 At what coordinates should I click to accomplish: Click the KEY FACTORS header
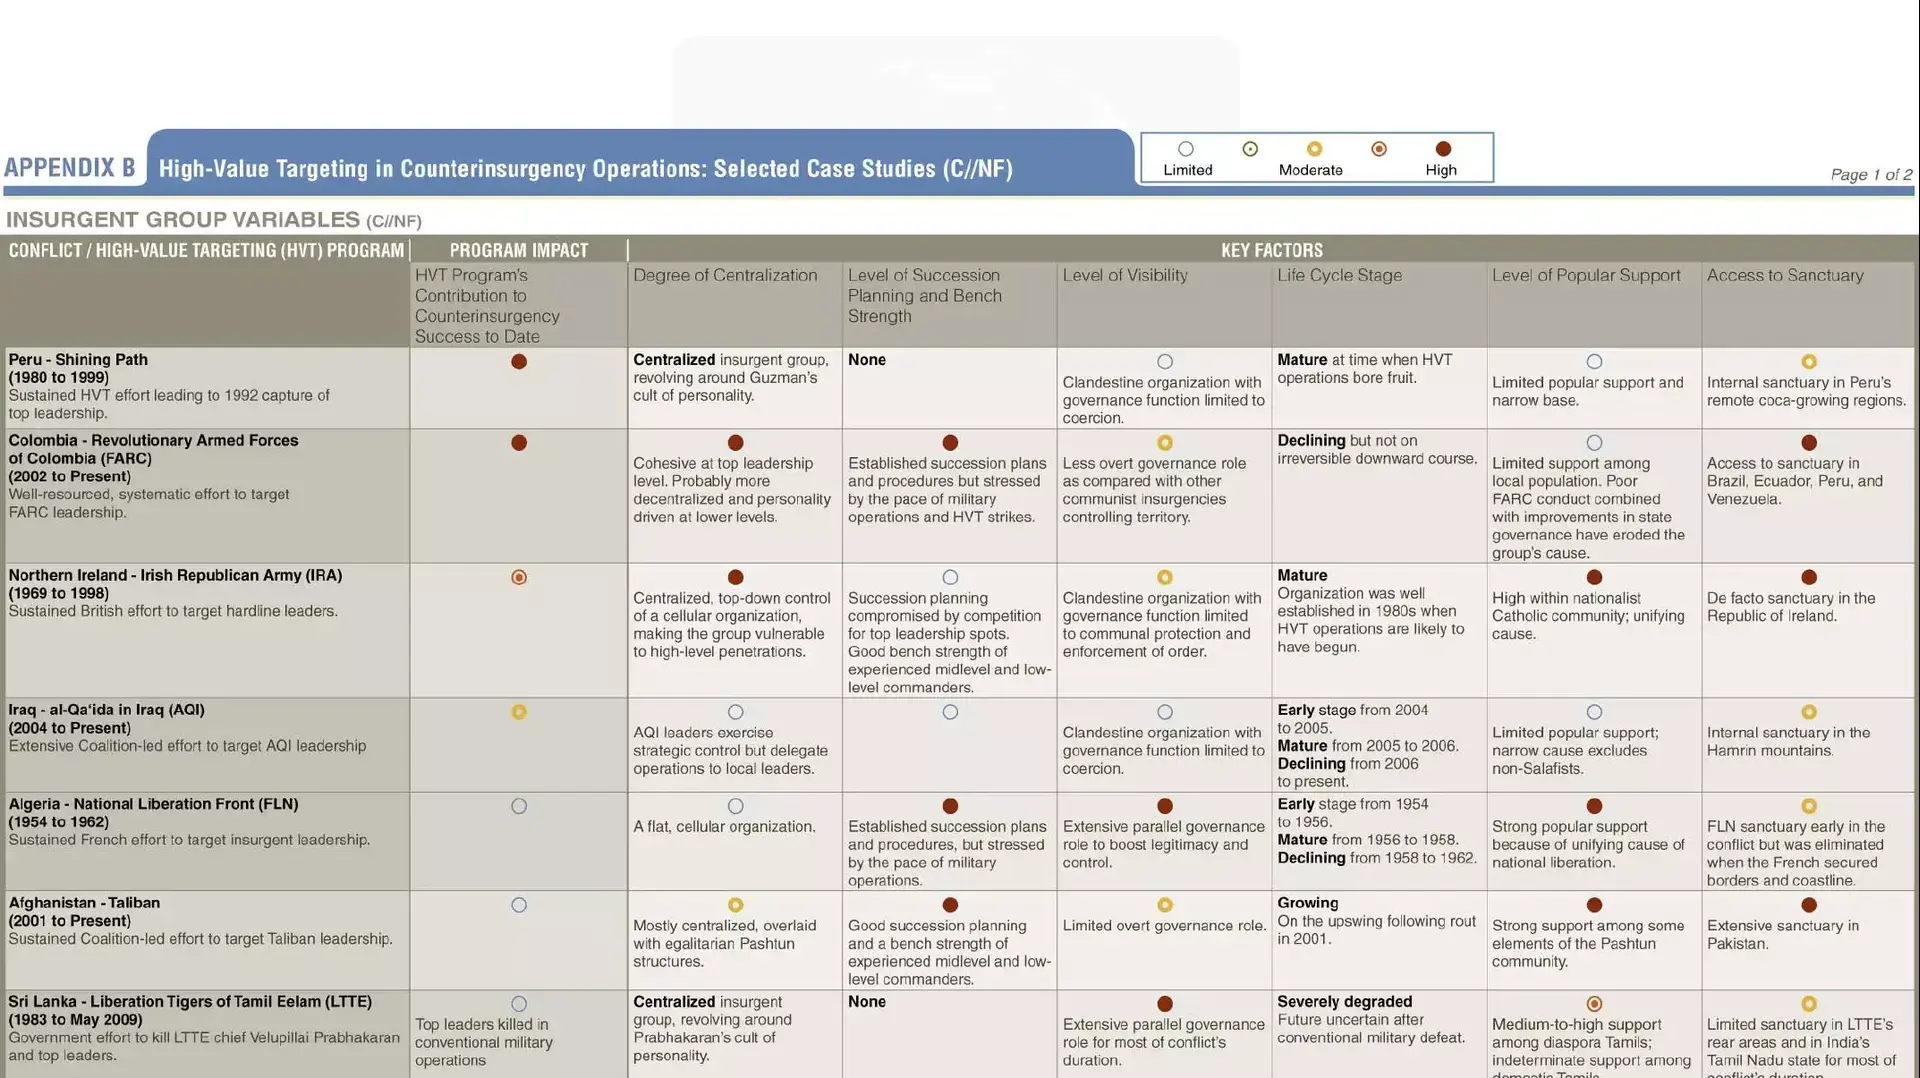click(x=1271, y=250)
